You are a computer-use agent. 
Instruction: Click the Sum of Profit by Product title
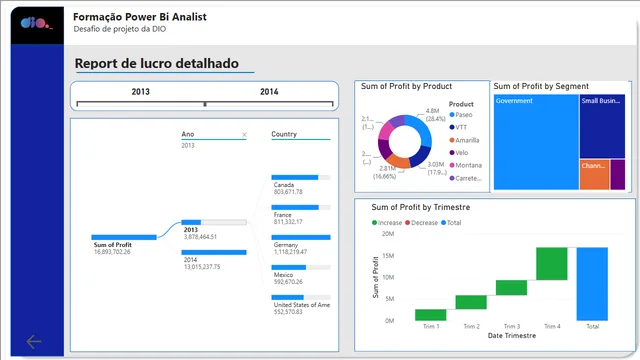click(406, 86)
